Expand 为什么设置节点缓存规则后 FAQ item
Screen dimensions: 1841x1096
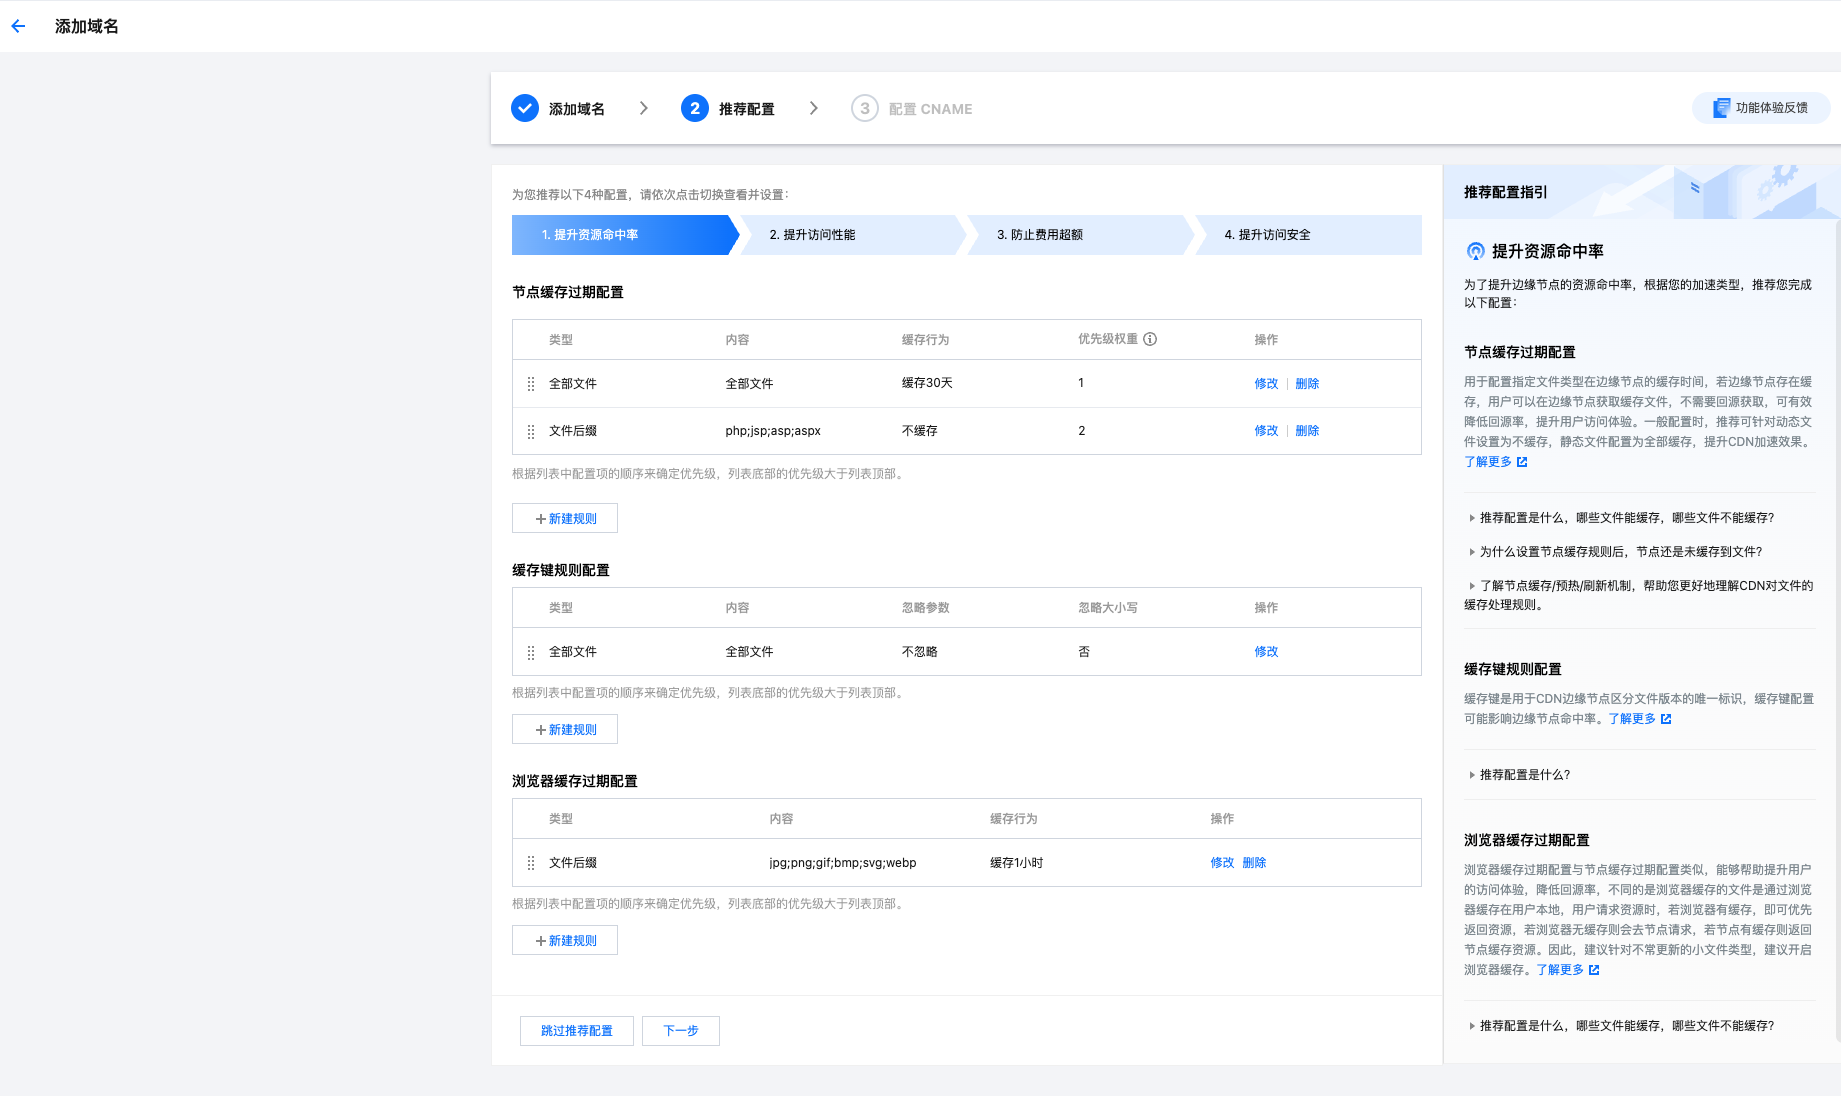pos(1620,552)
